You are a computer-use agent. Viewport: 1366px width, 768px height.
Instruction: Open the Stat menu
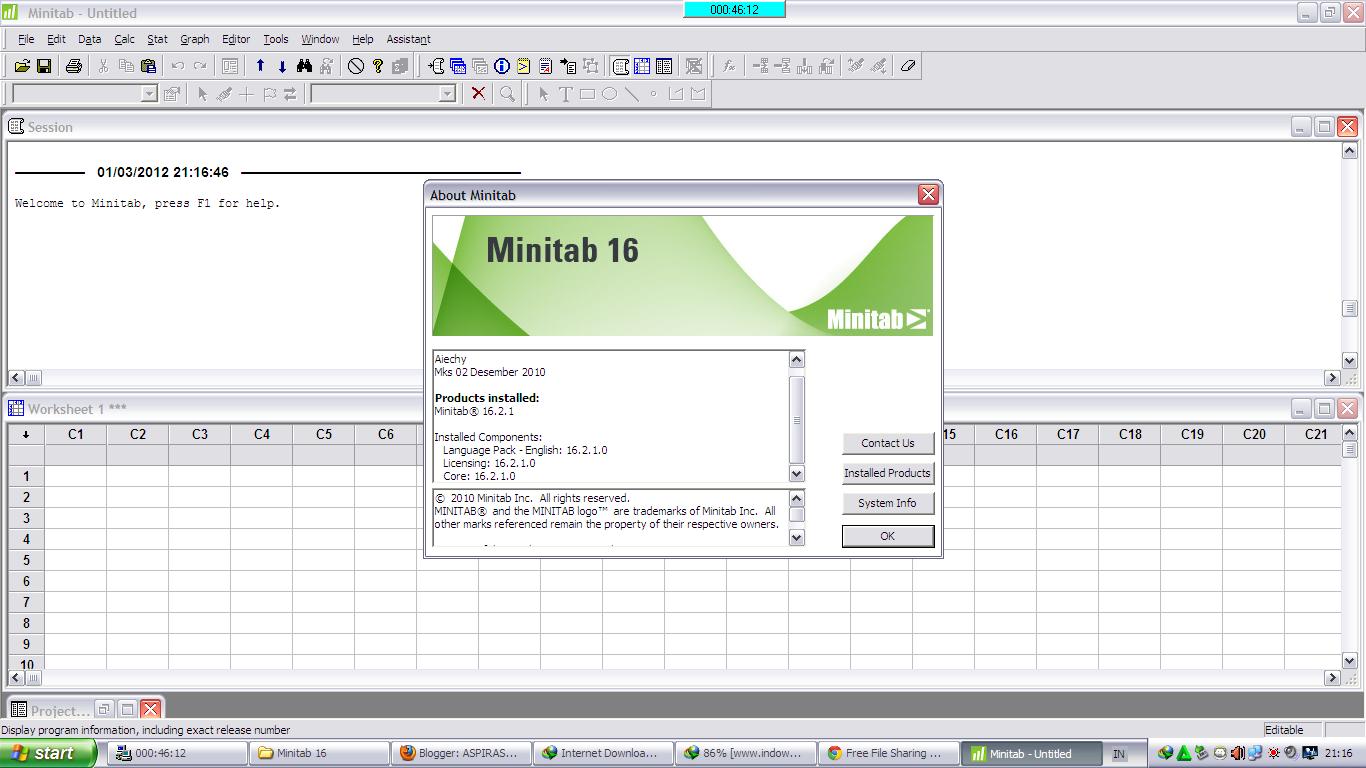pyautogui.click(x=157, y=39)
